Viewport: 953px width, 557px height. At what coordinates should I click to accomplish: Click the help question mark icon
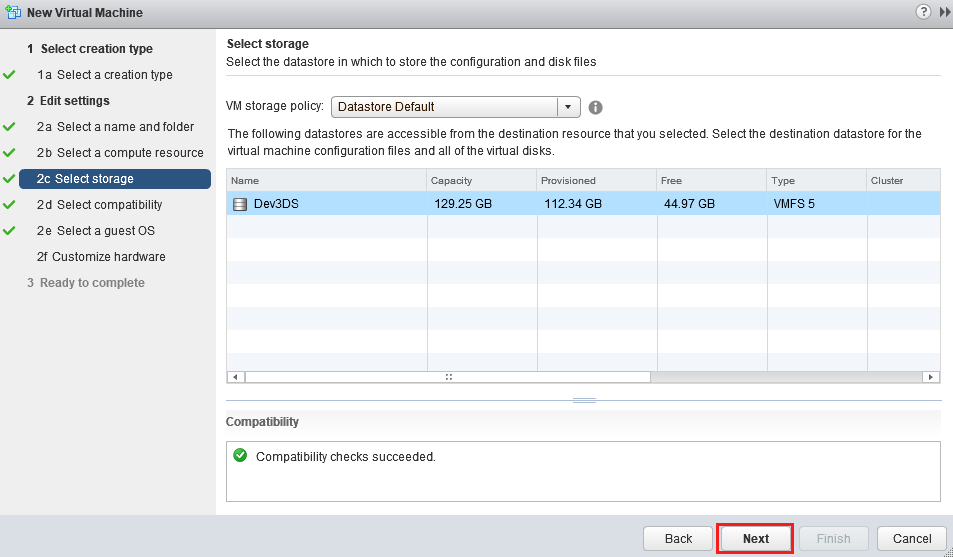(x=923, y=12)
